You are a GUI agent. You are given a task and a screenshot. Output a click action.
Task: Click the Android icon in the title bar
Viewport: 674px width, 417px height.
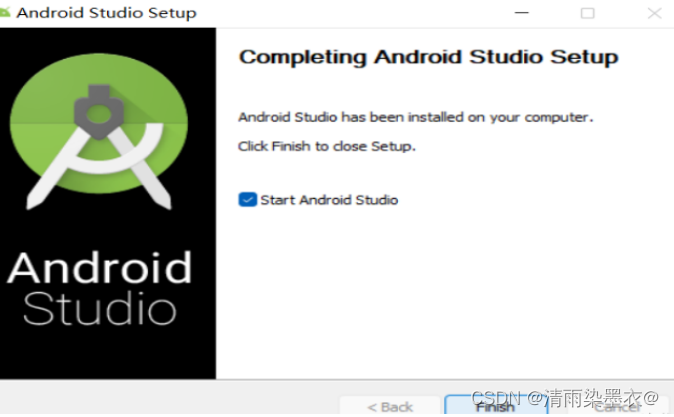coord(4,12)
